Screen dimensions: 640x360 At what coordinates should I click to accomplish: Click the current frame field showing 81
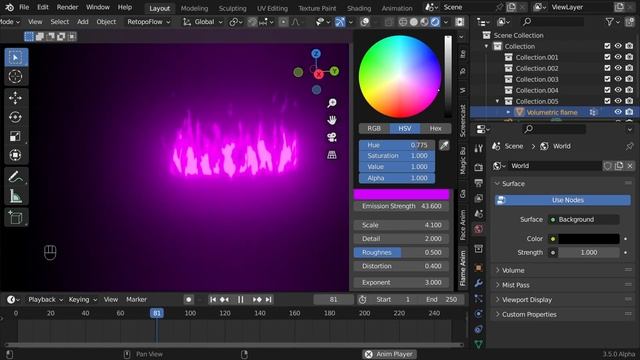pos(333,300)
